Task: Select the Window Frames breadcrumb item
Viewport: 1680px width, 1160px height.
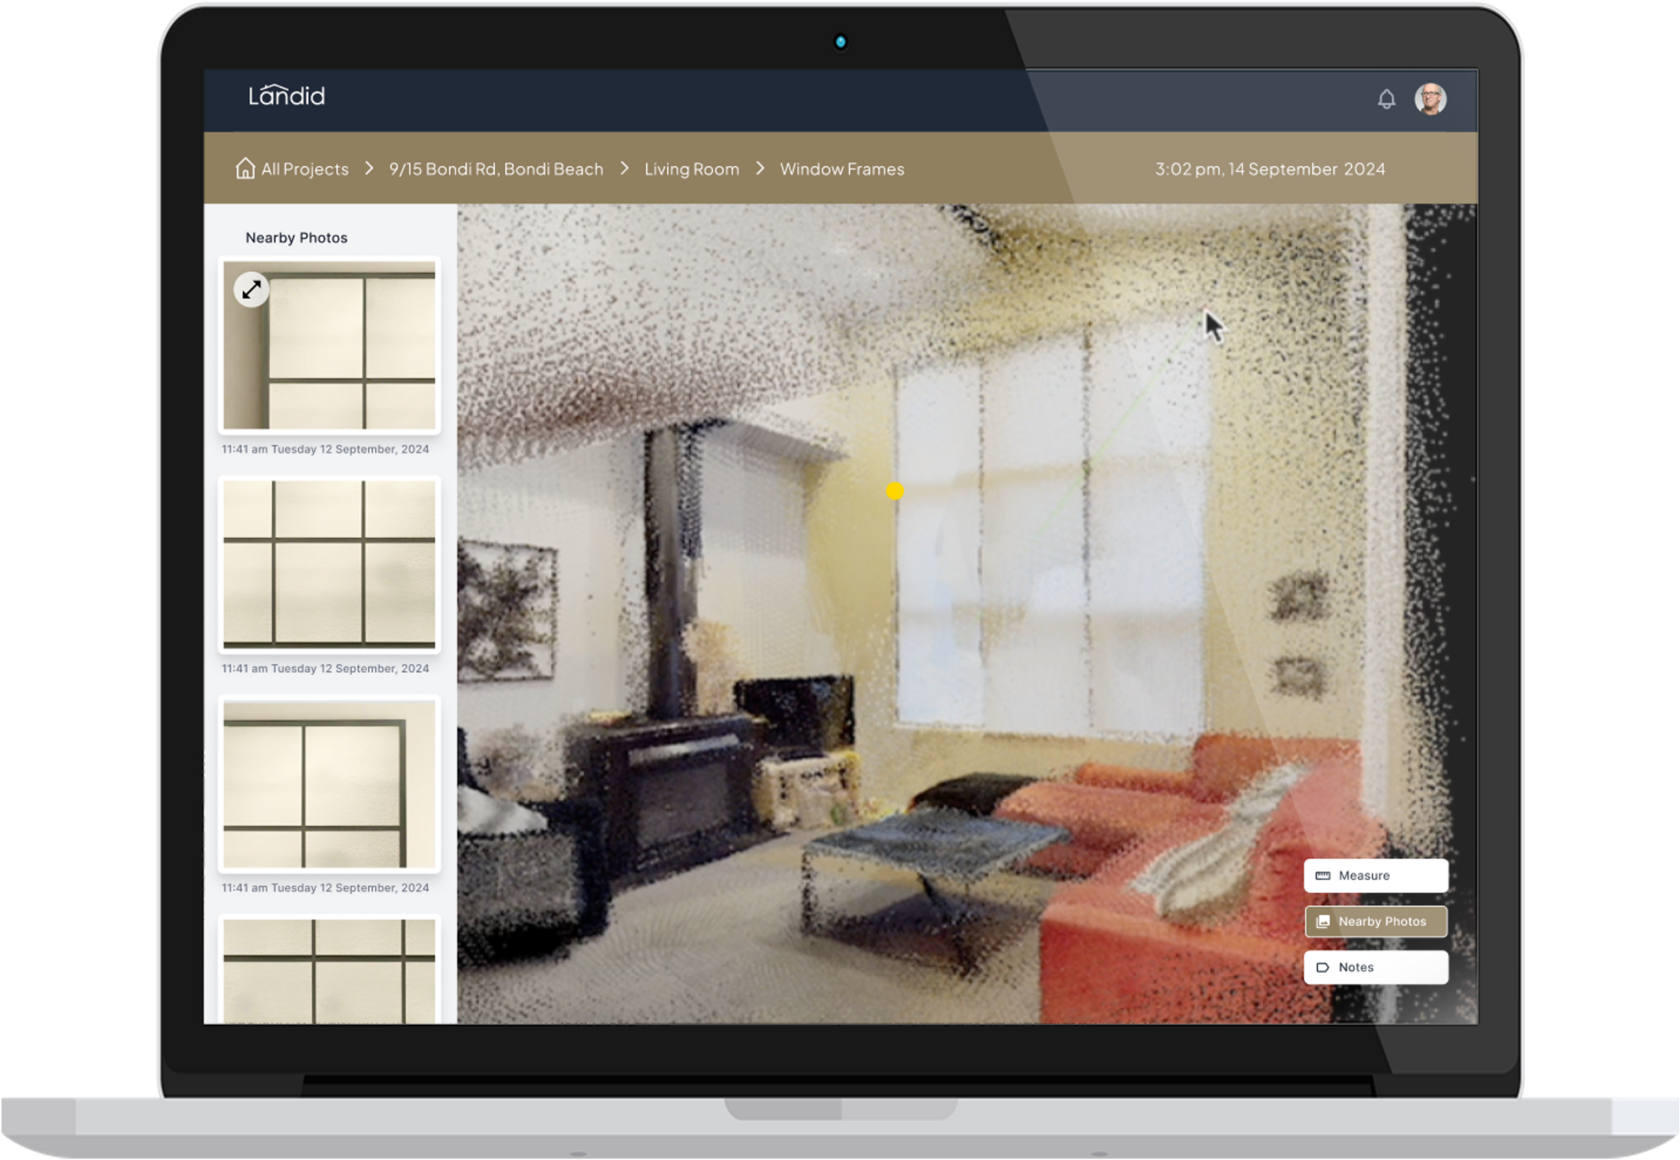Action: pos(842,169)
